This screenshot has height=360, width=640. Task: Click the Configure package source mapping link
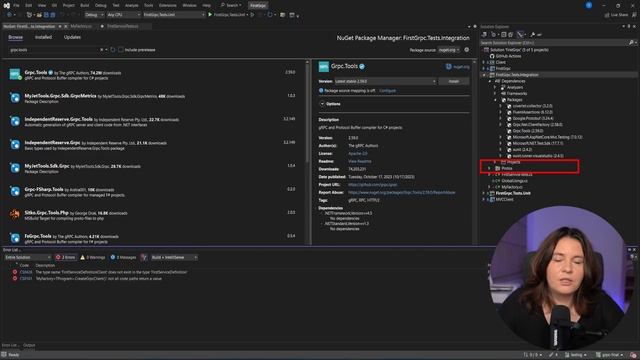point(387,91)
